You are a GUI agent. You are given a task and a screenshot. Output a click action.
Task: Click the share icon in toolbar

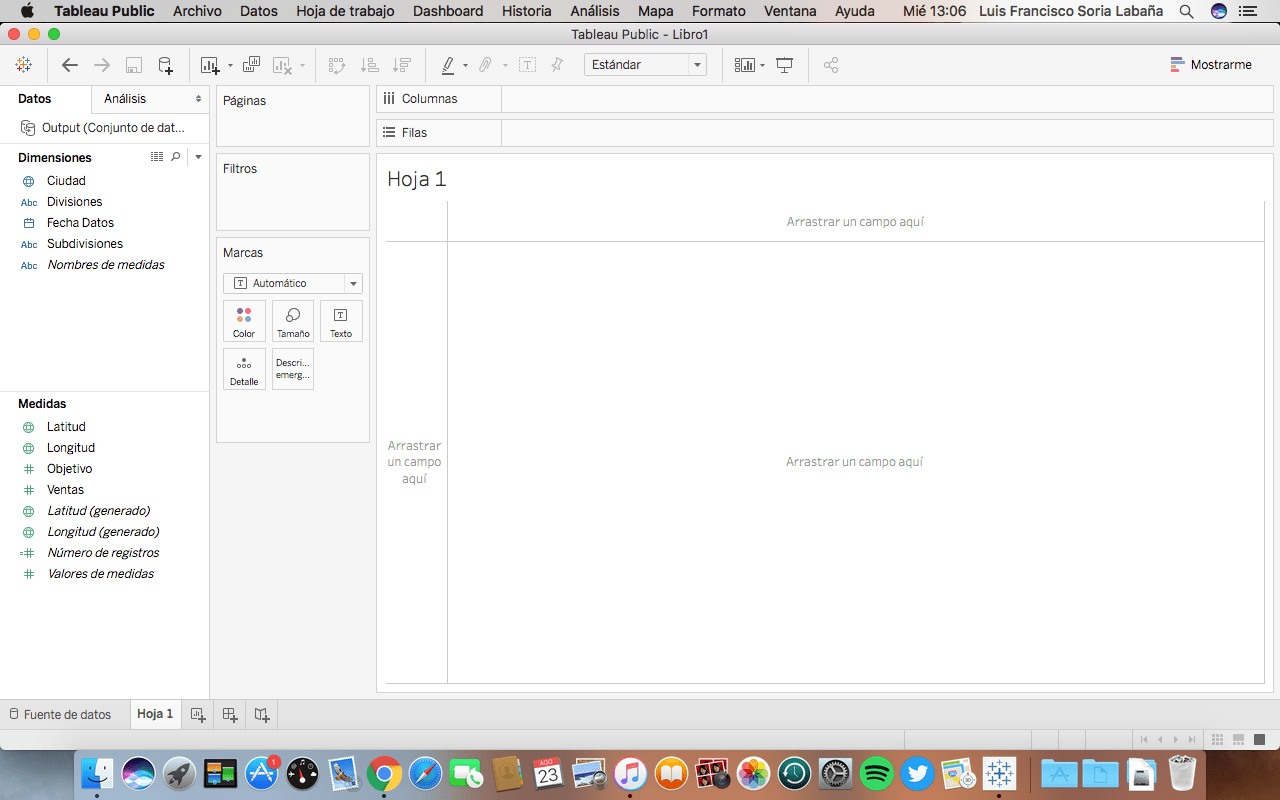click(x=831, y=65)
